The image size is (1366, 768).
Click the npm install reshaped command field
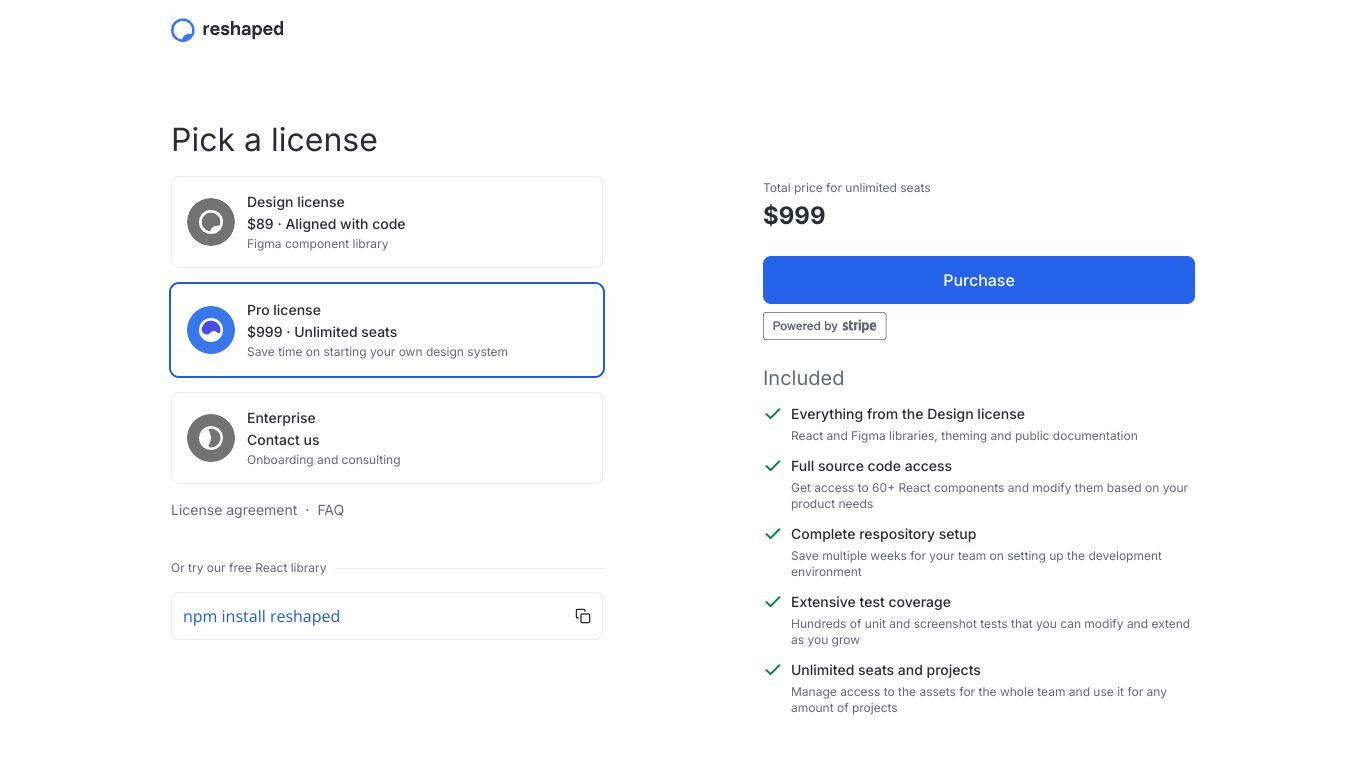pos(387,616)
